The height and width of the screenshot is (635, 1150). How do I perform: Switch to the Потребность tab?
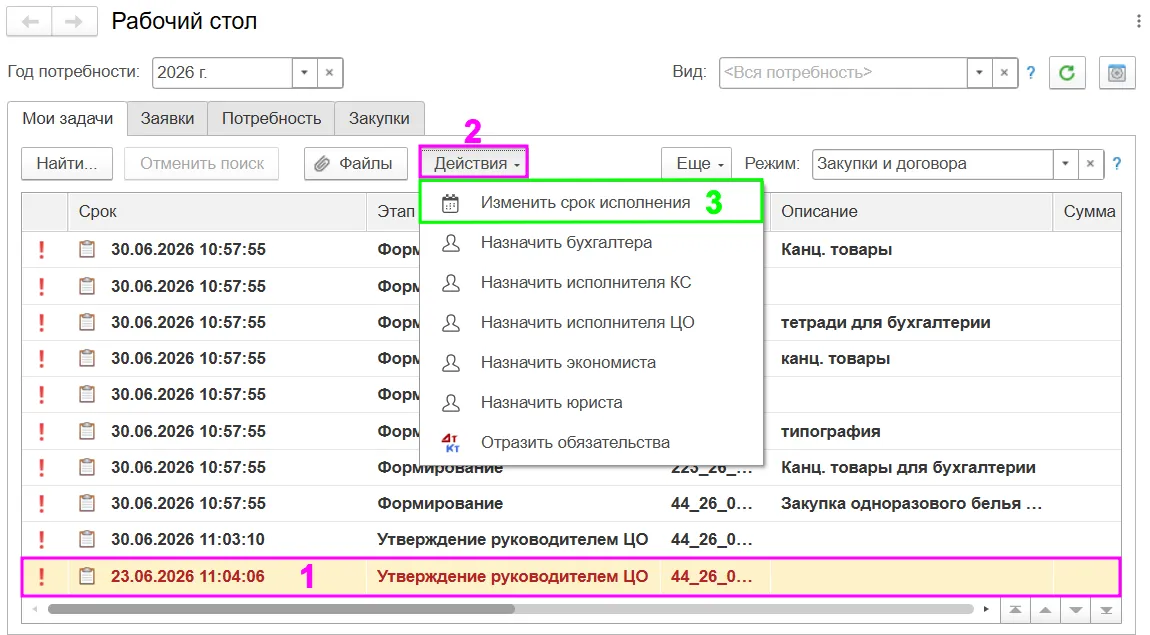(271, 119)
